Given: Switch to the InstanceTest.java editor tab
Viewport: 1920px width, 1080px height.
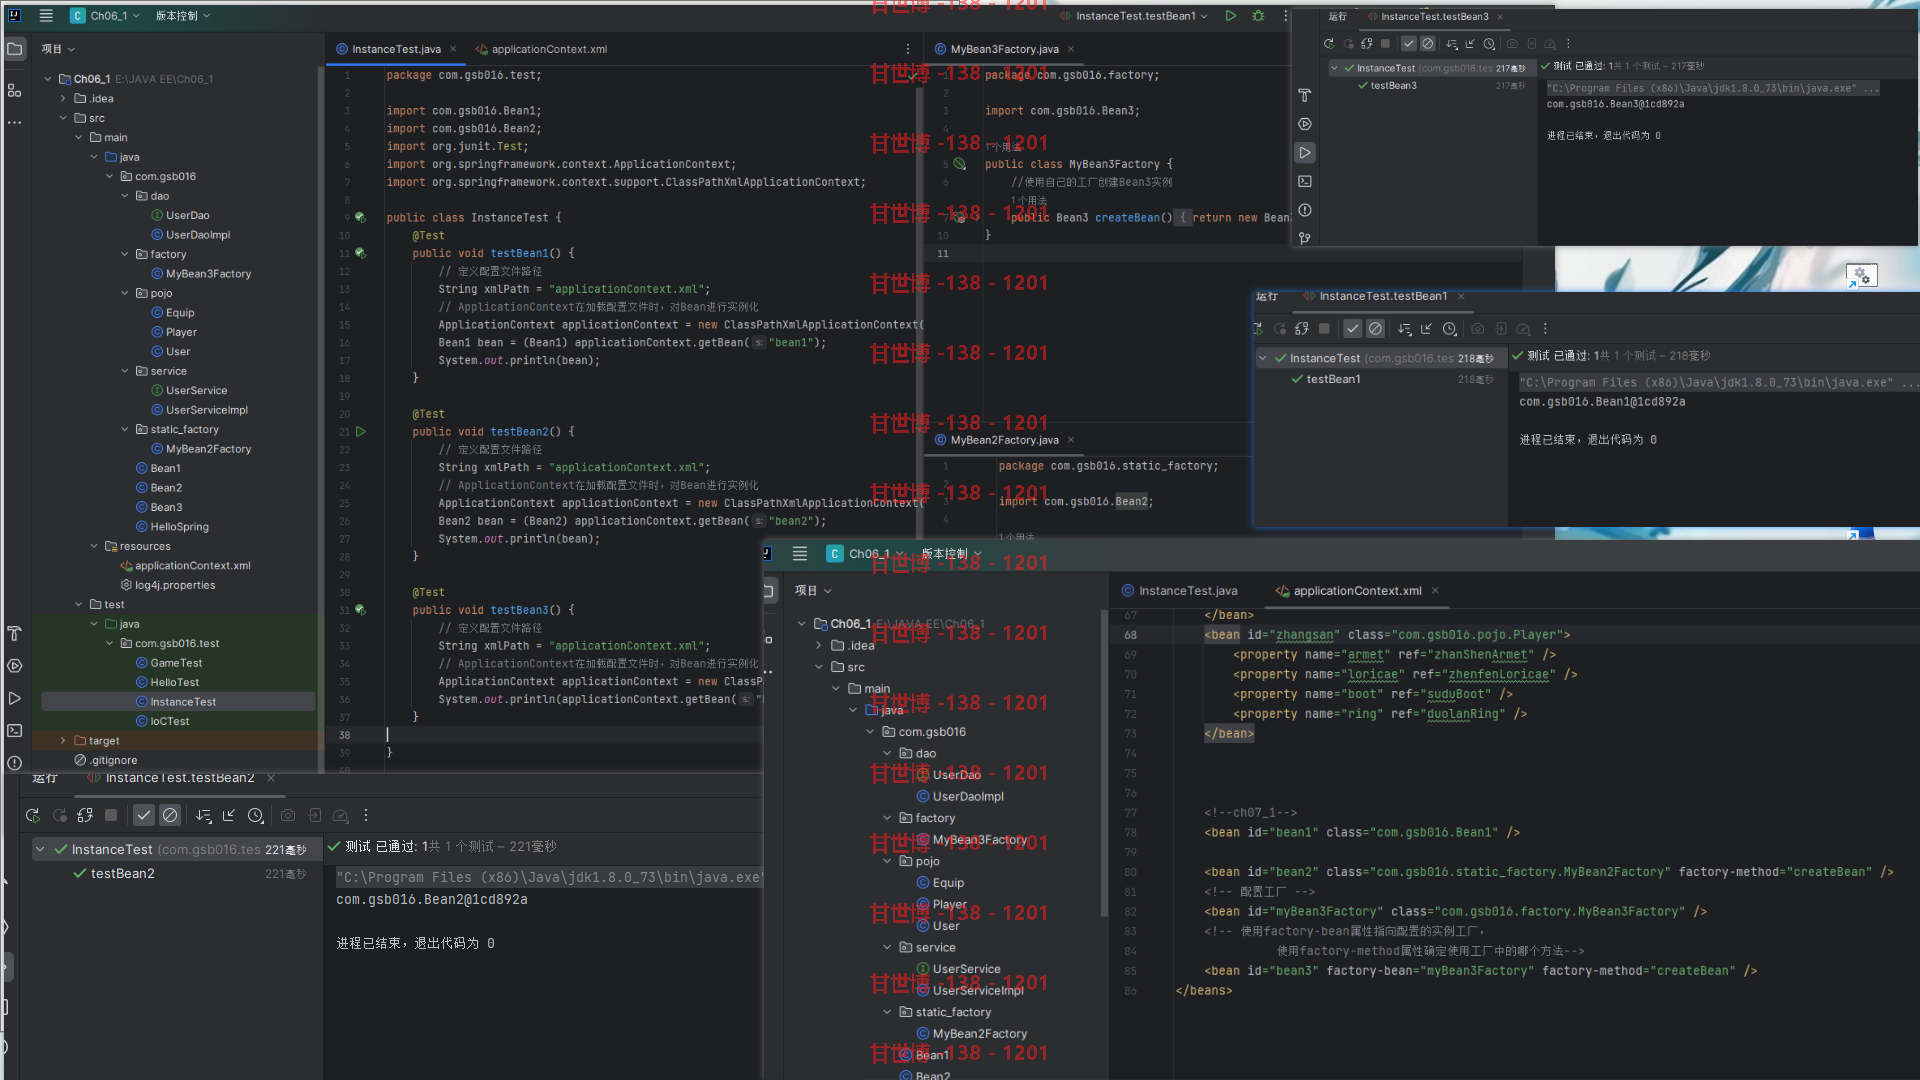Looking at the screenshot, I should (x=395, y=49).
